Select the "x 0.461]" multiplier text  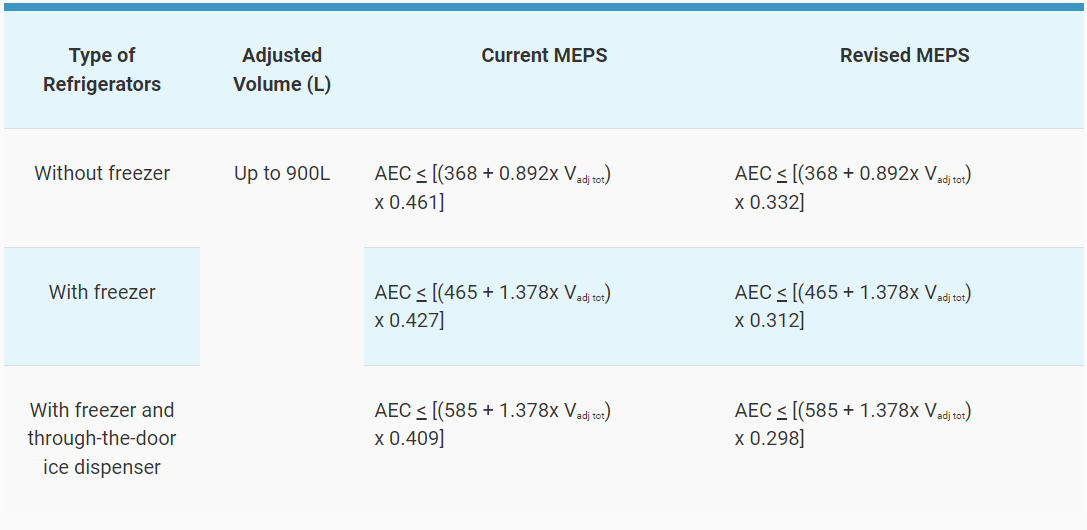coord(410,203)
